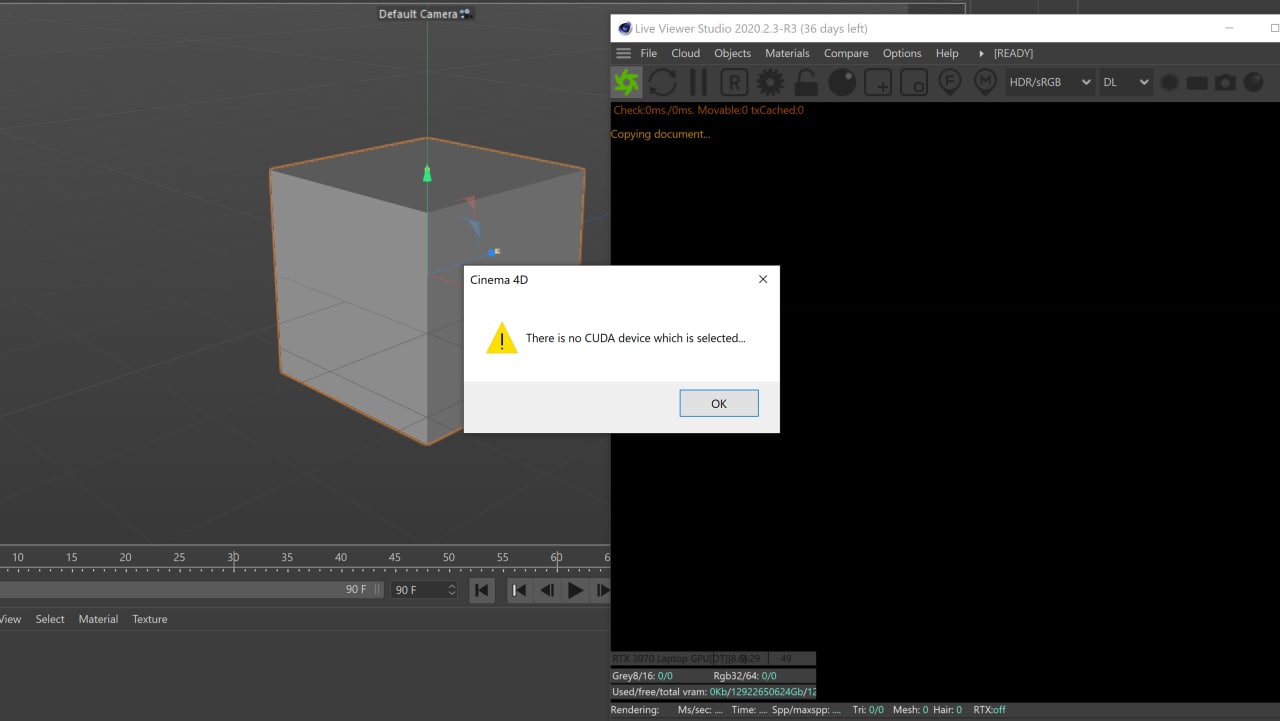Click the camera icon next to Default Camera
This screenshot has height=721, width=1280.
tap(466, 14)
